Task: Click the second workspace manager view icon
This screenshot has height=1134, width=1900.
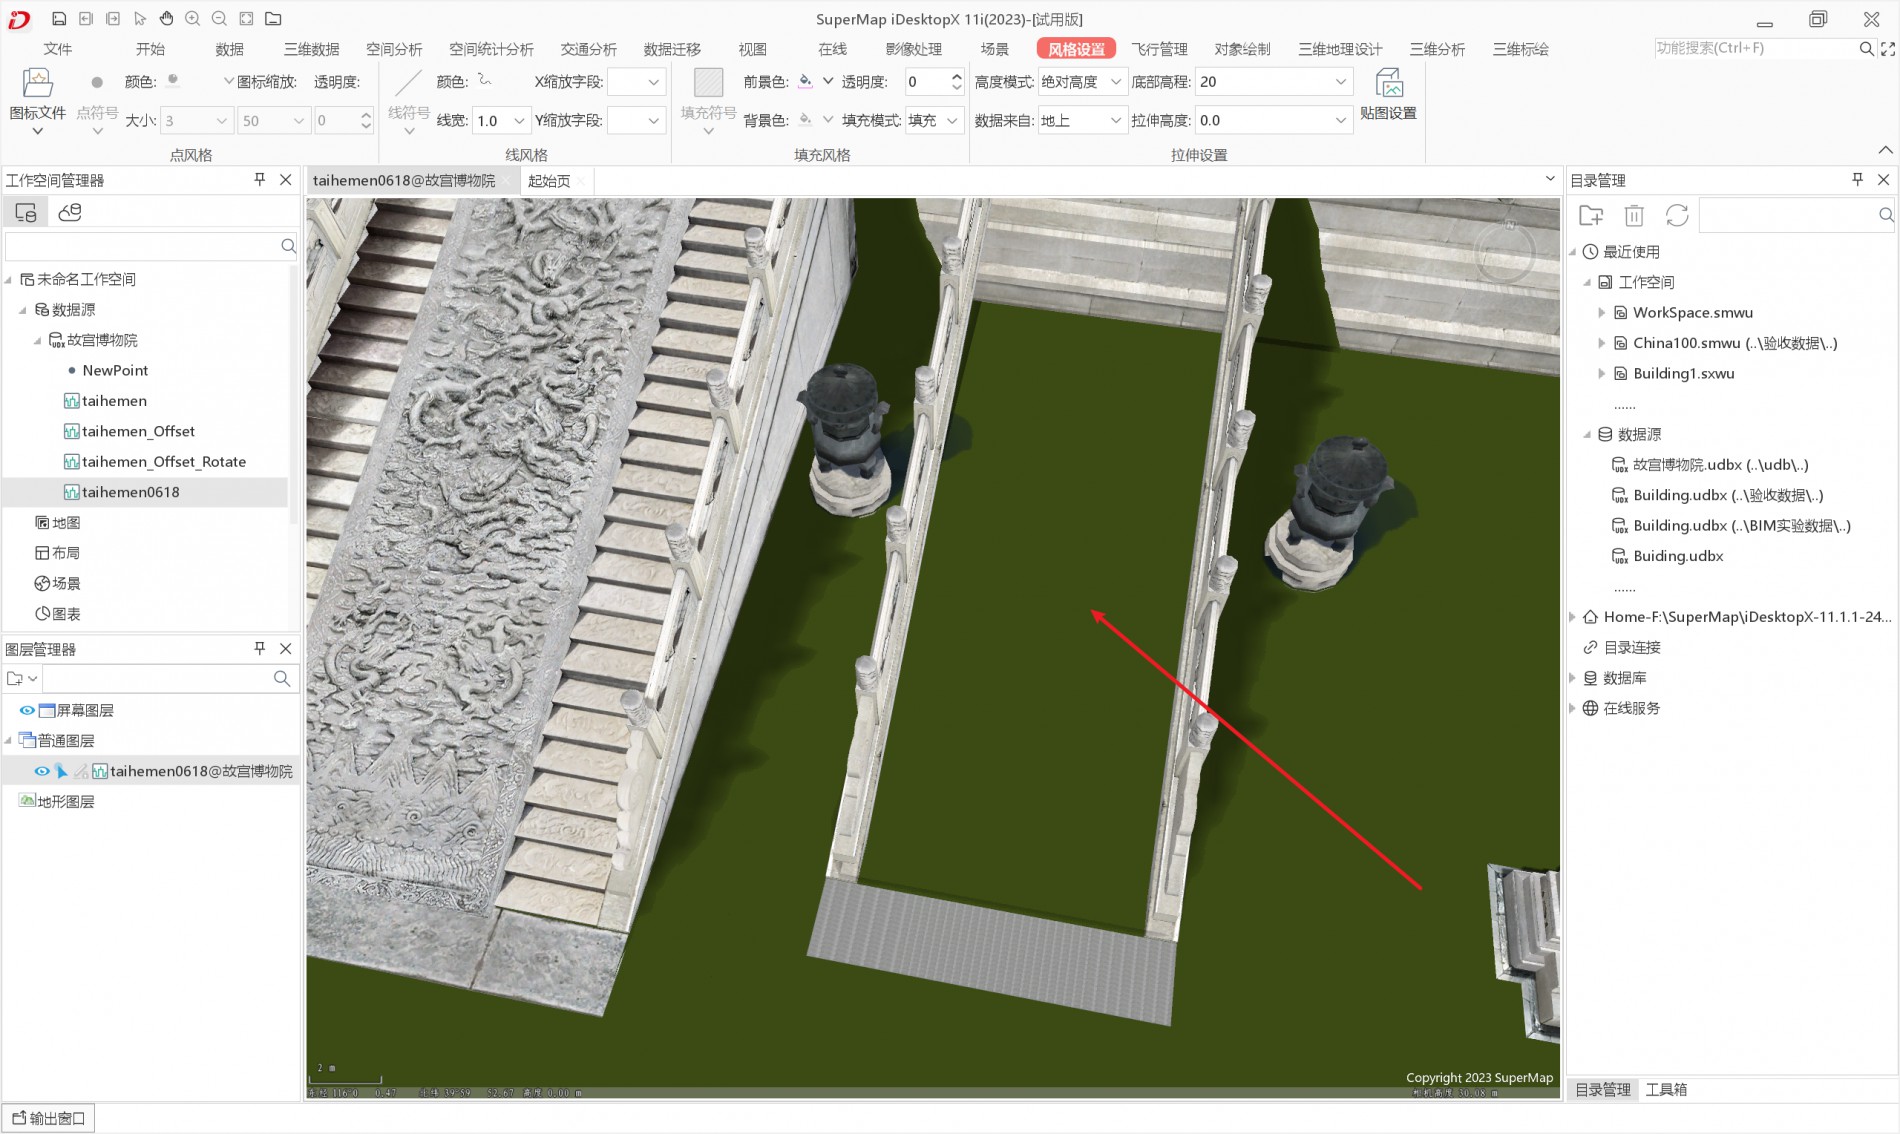Action: [70, 212]
